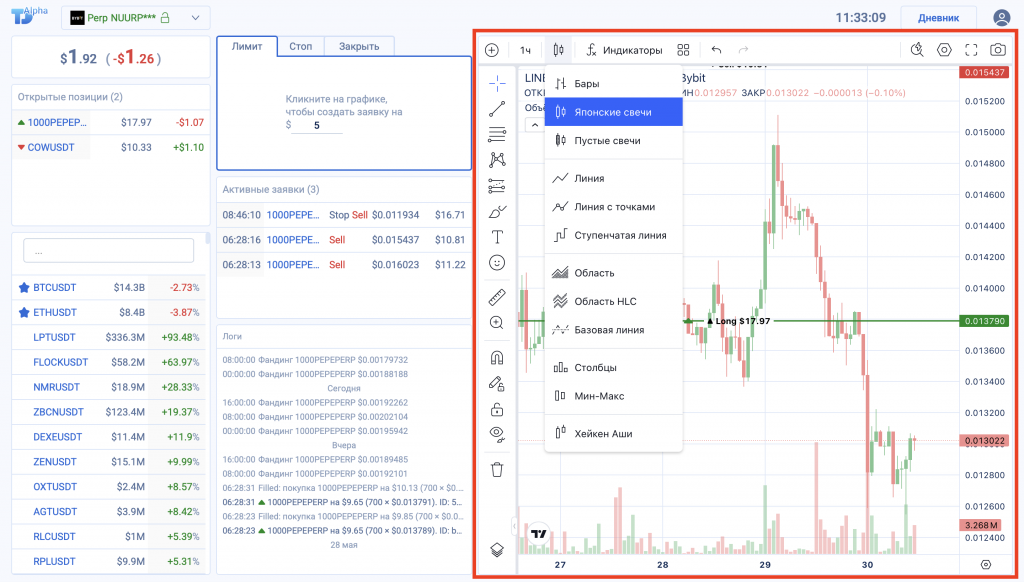Select the Stop Sell order at $0.011934
The height and width of the screenshot is (582, 1024).
click(x=344, y=215)
